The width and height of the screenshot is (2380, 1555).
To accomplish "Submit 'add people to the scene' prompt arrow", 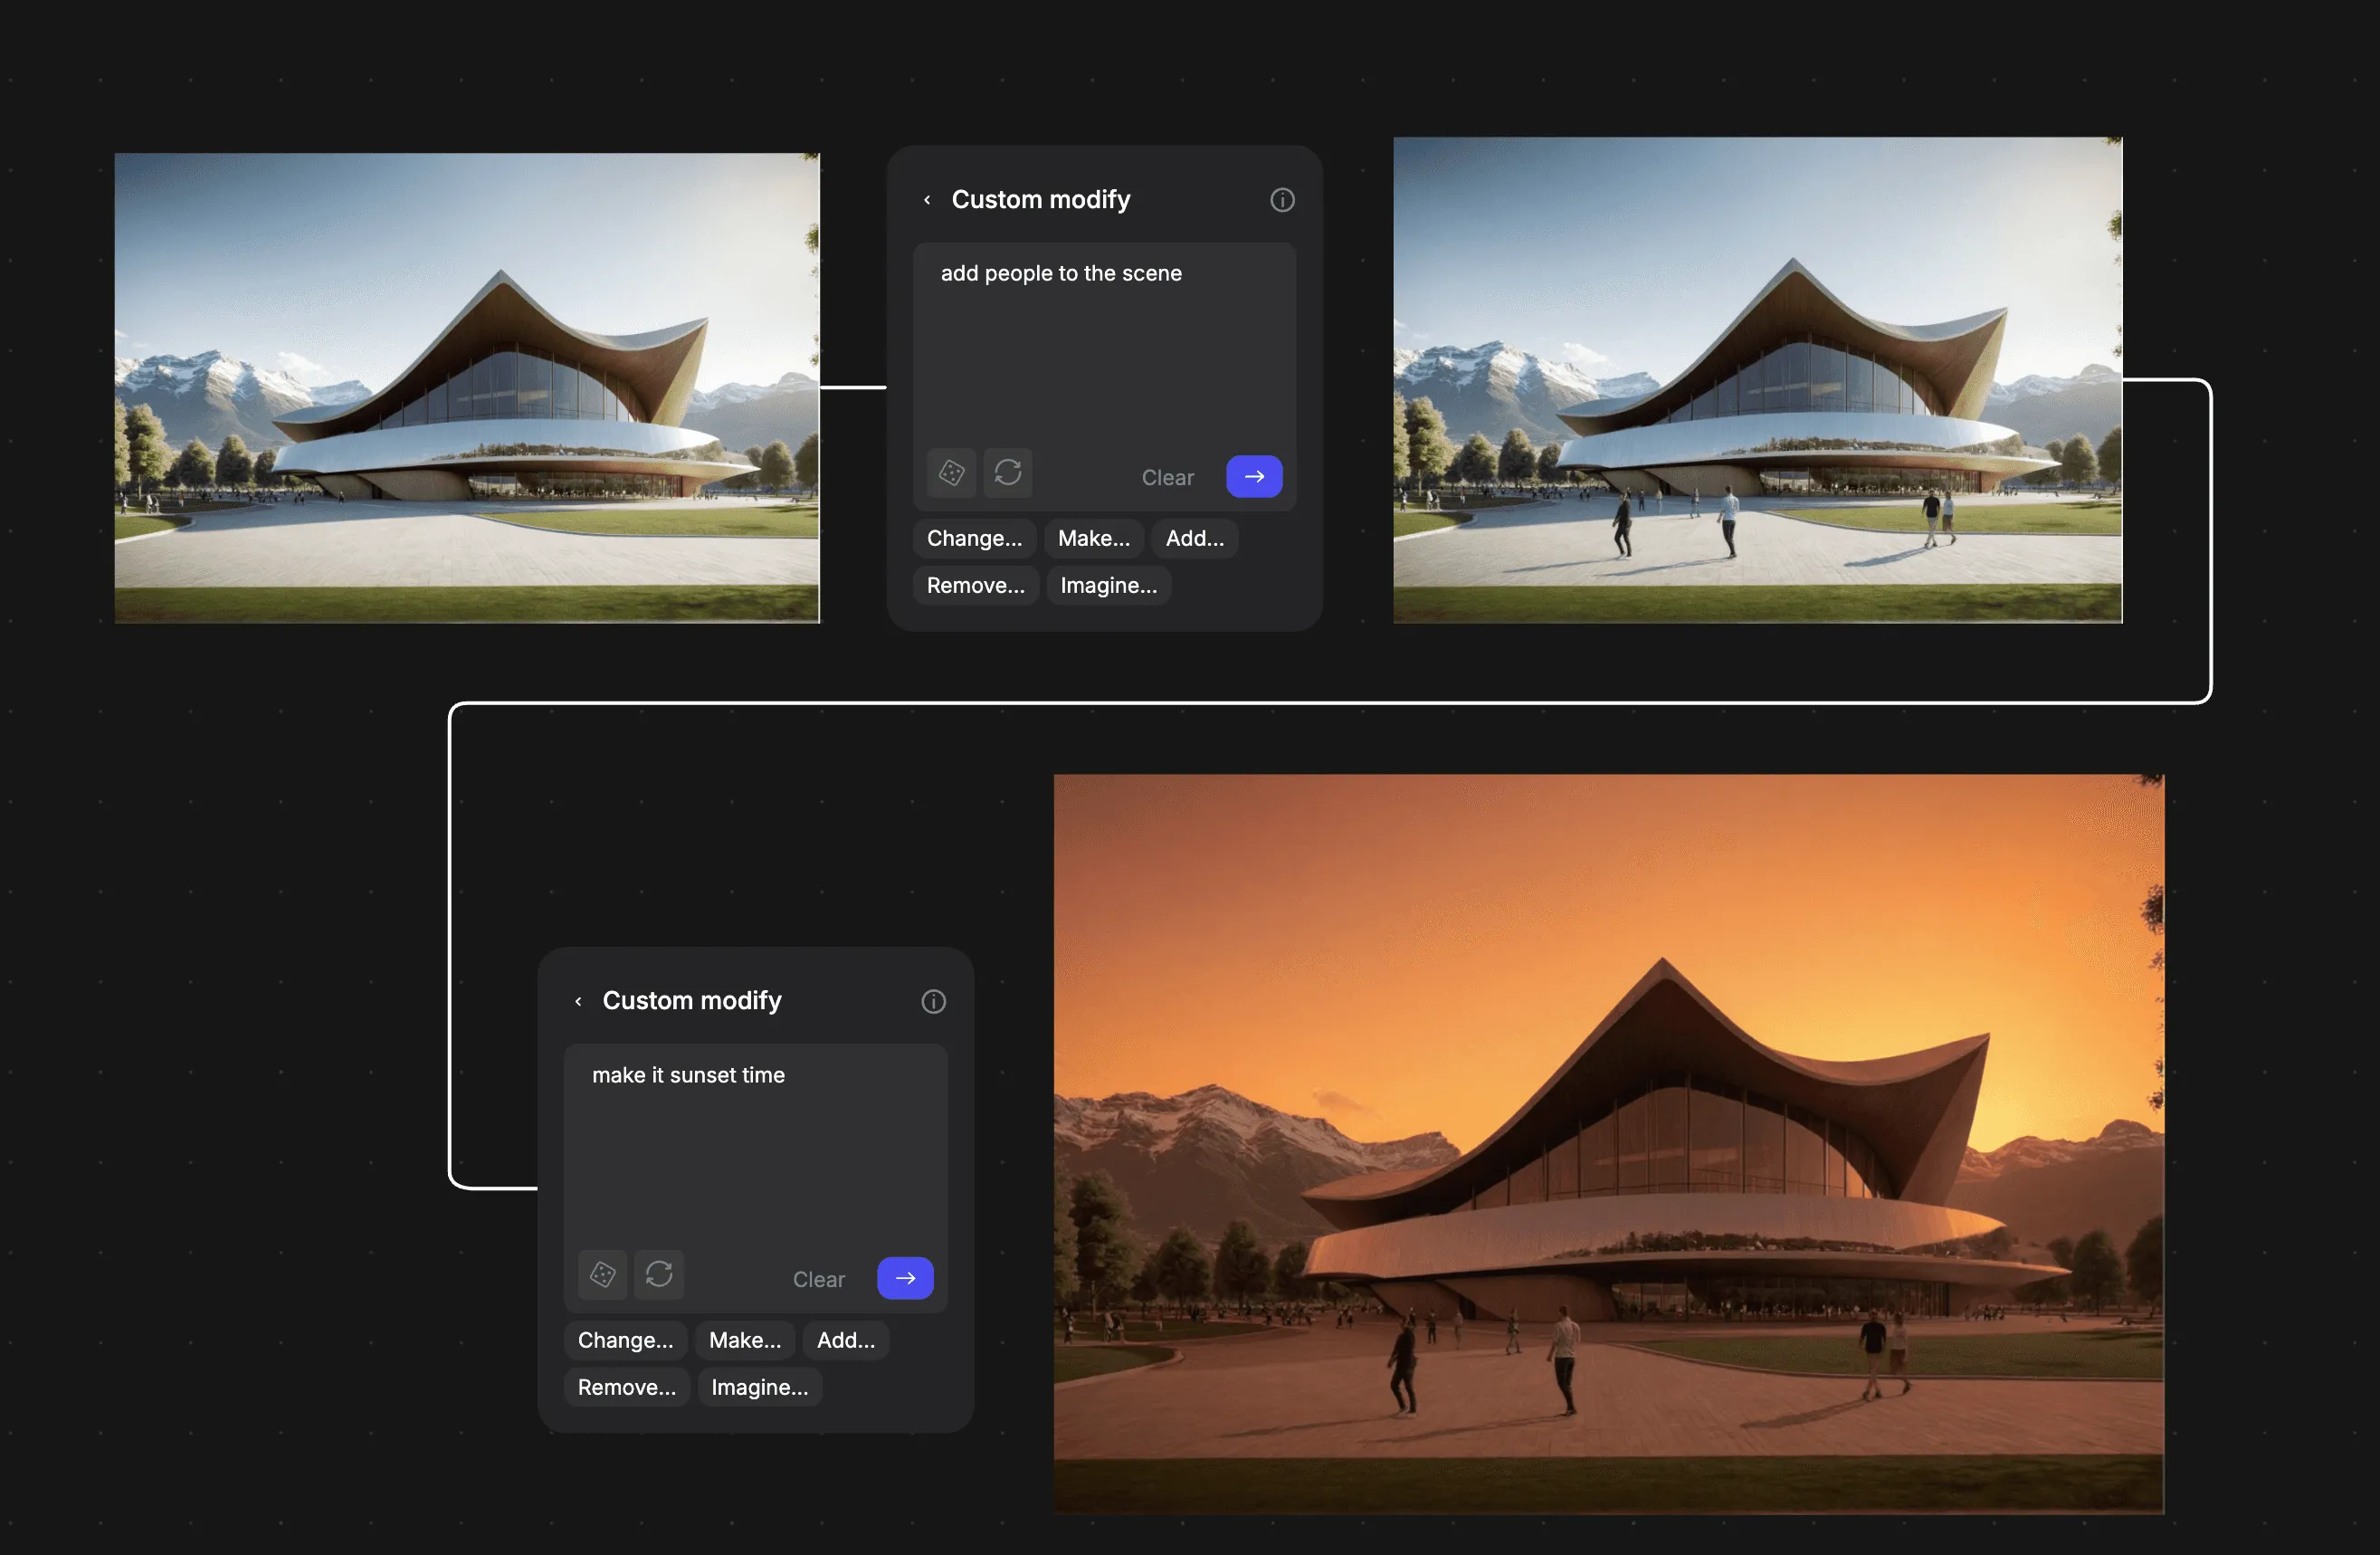I will (x=1254, y=477).
